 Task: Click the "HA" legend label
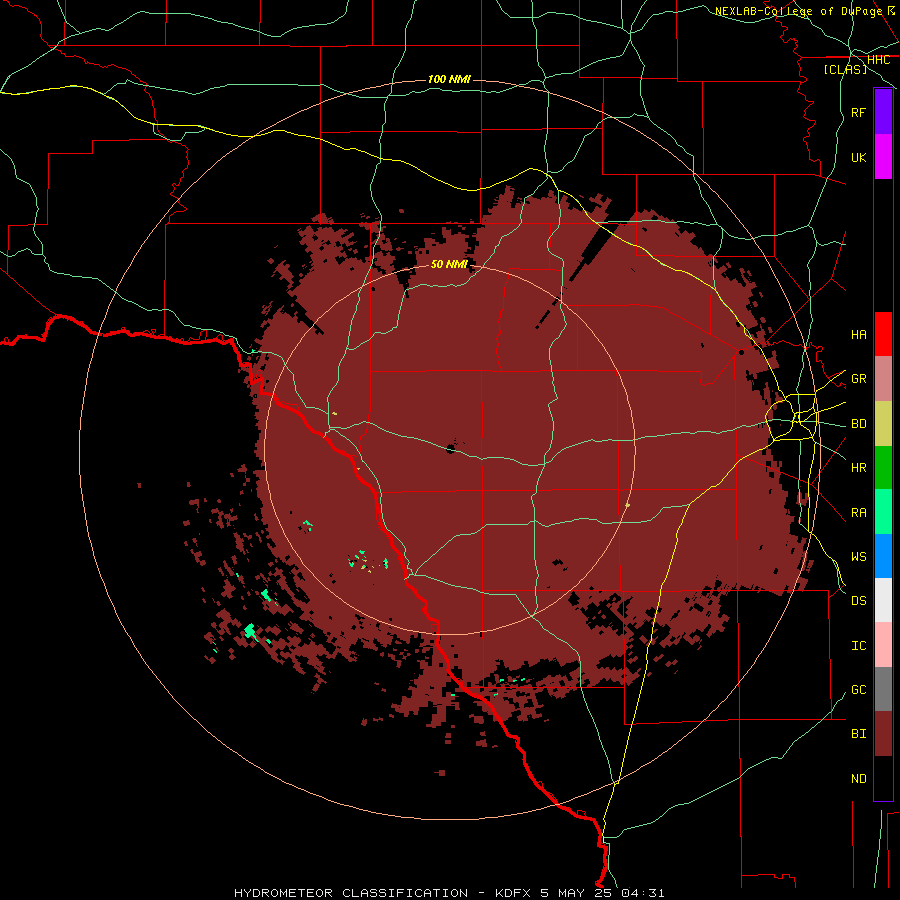[858, 334]
